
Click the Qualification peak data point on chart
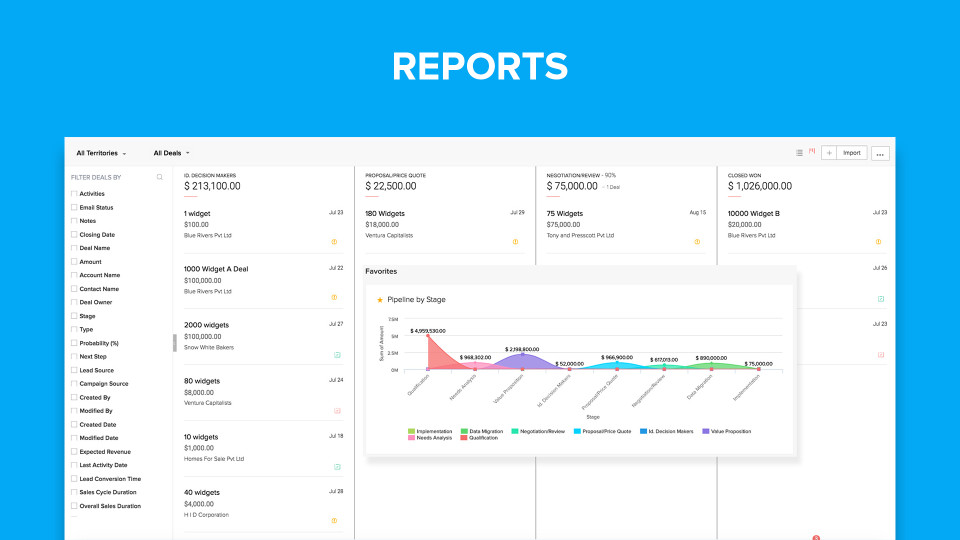428,335
